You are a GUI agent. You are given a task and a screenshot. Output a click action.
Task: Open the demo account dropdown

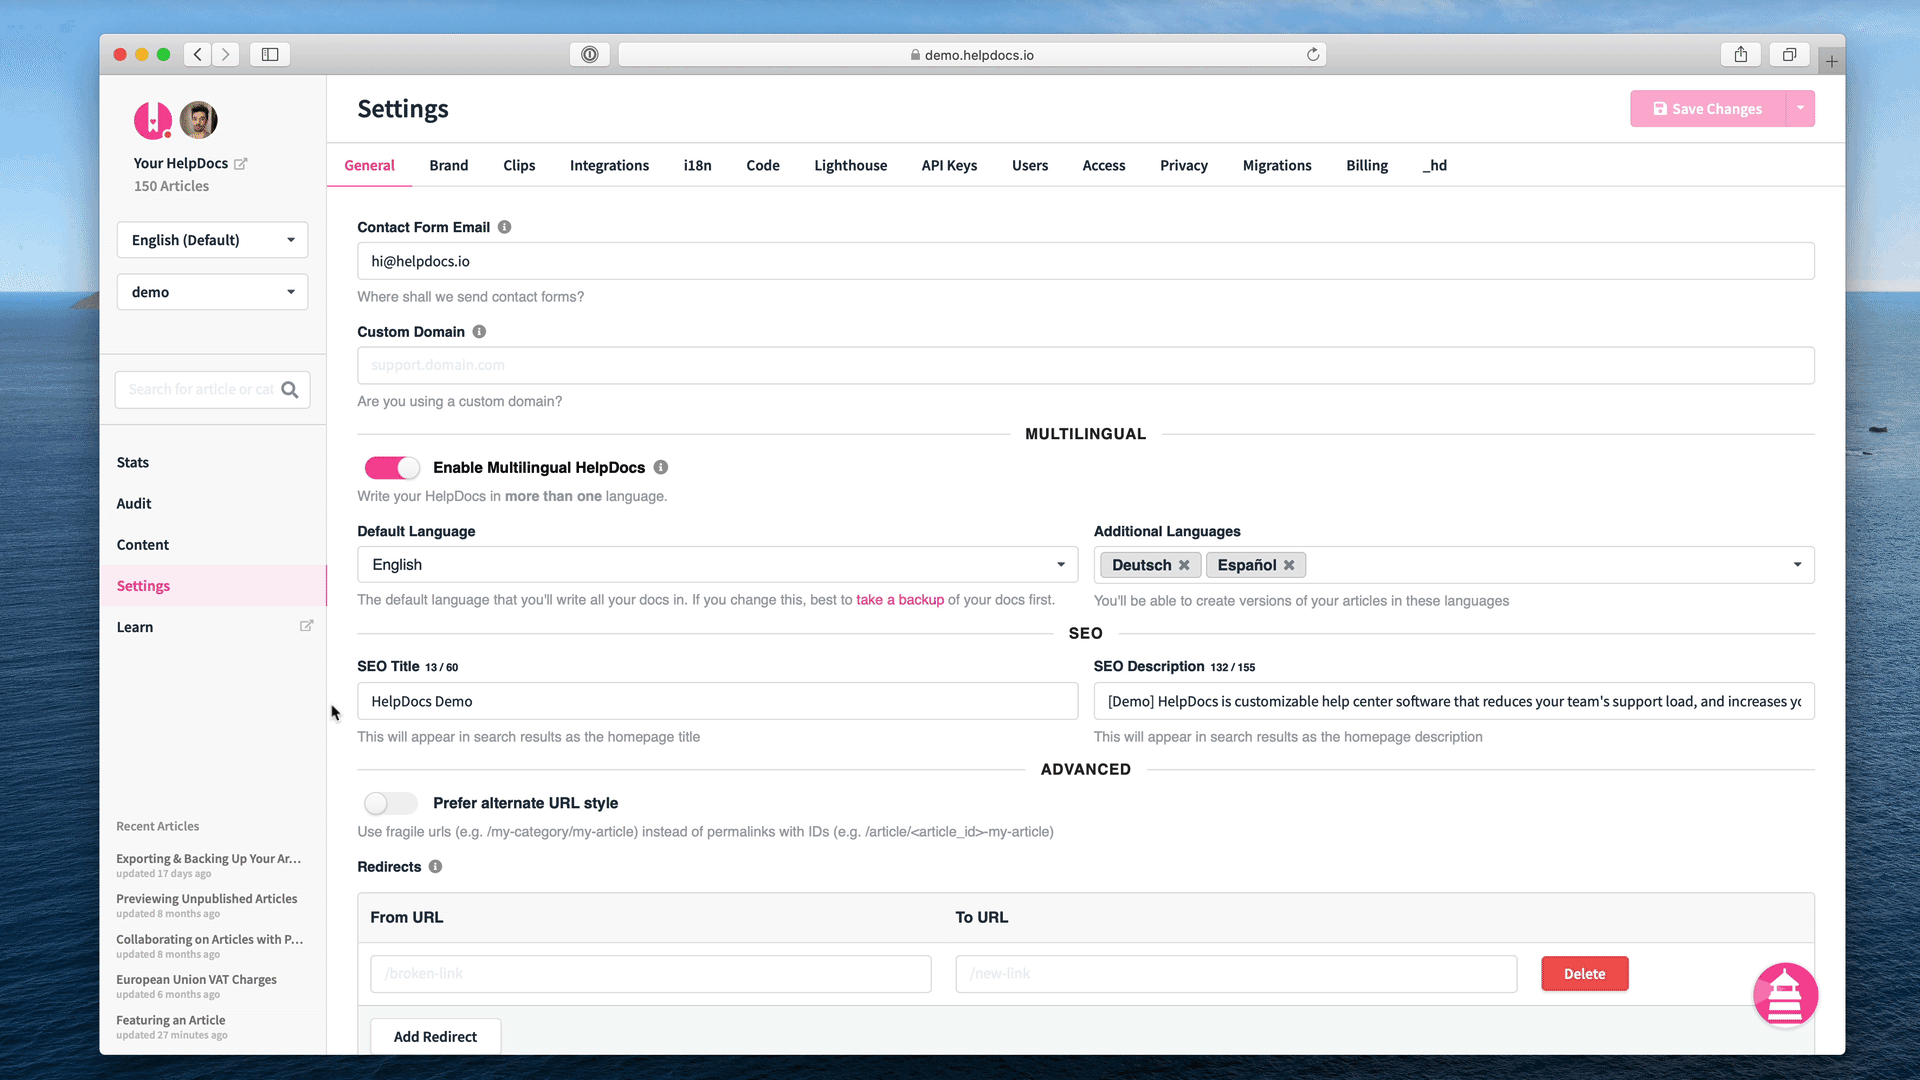[213, 292]
